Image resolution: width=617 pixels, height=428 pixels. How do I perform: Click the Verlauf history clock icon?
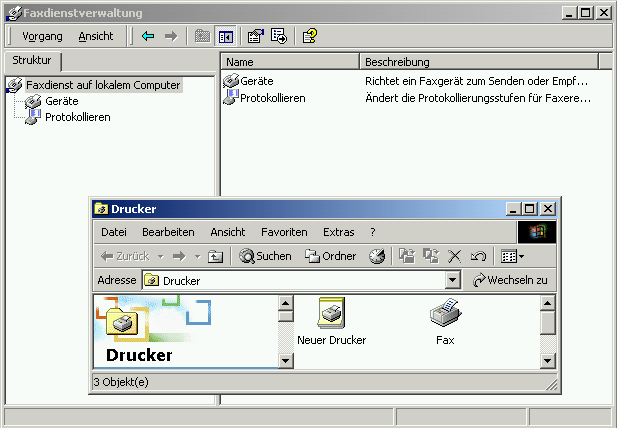coord(377,256)
